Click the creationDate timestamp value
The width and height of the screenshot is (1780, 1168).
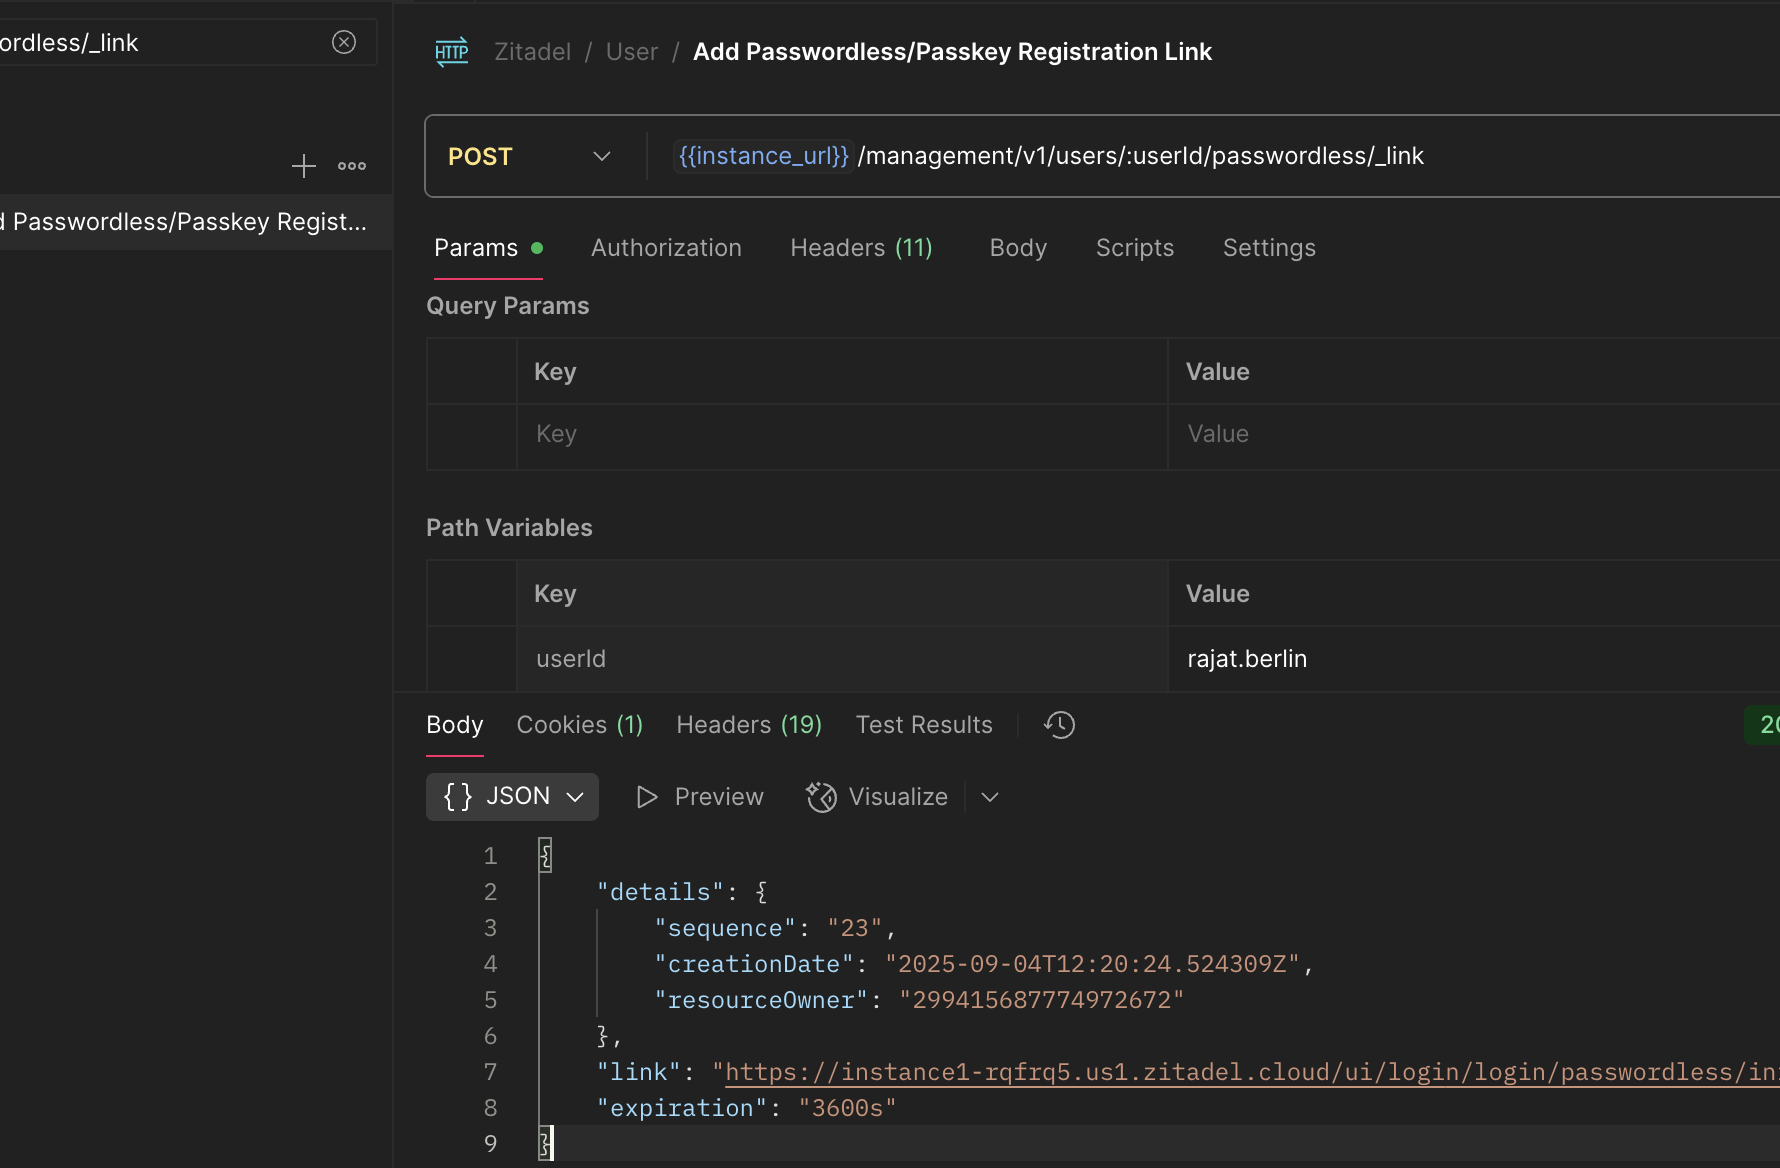[x=1092, y=964]
